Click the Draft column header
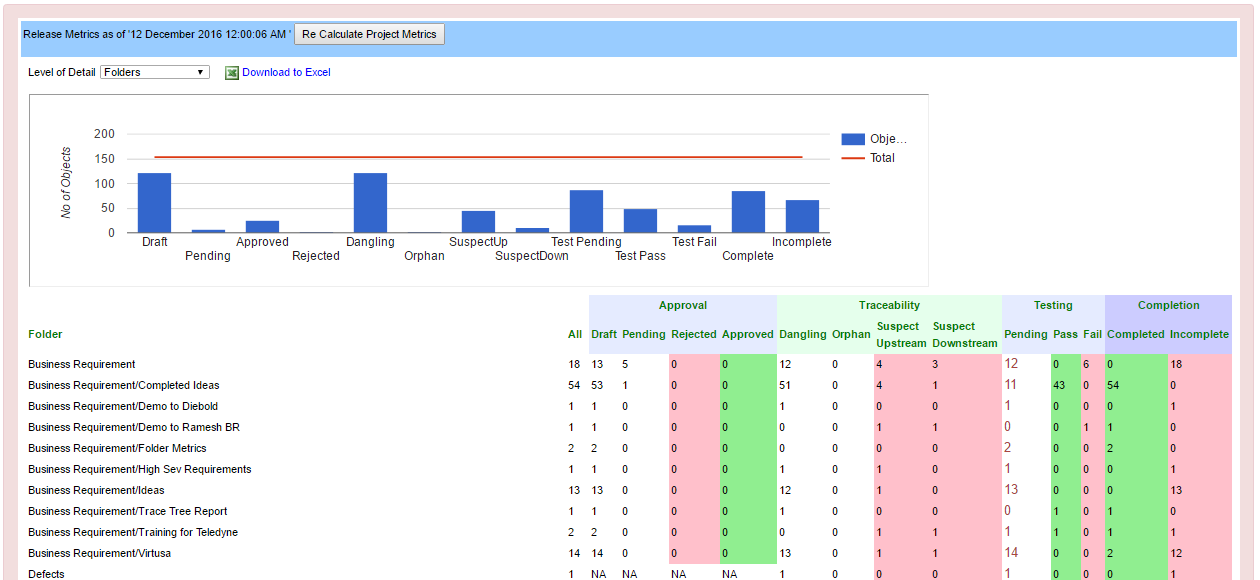Viewport: 1260px width, 580px height. point(604,334)
